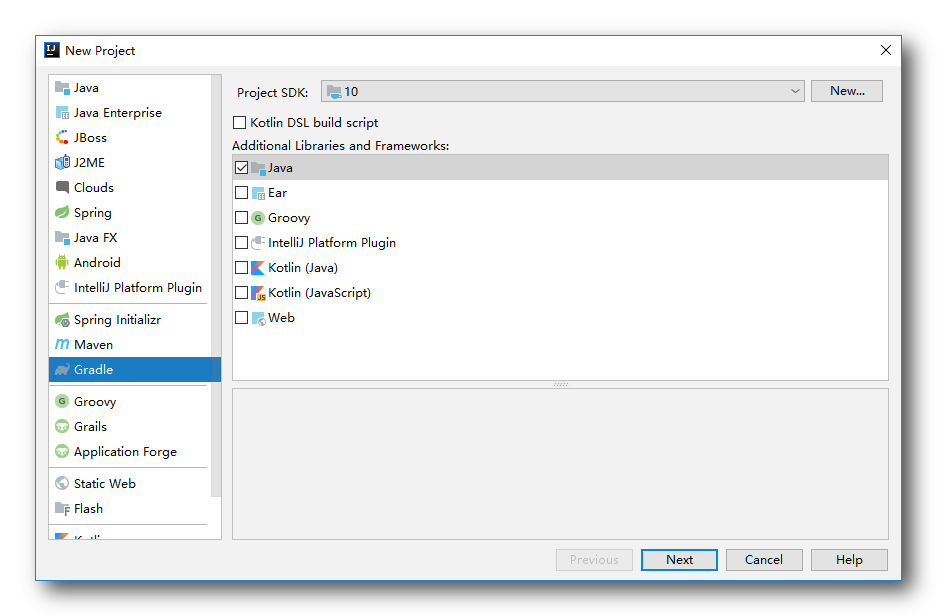Select the Spring leaf icon
Viewport: 937px width, 616px height.
pyautogui.click(x=62, y=213)
